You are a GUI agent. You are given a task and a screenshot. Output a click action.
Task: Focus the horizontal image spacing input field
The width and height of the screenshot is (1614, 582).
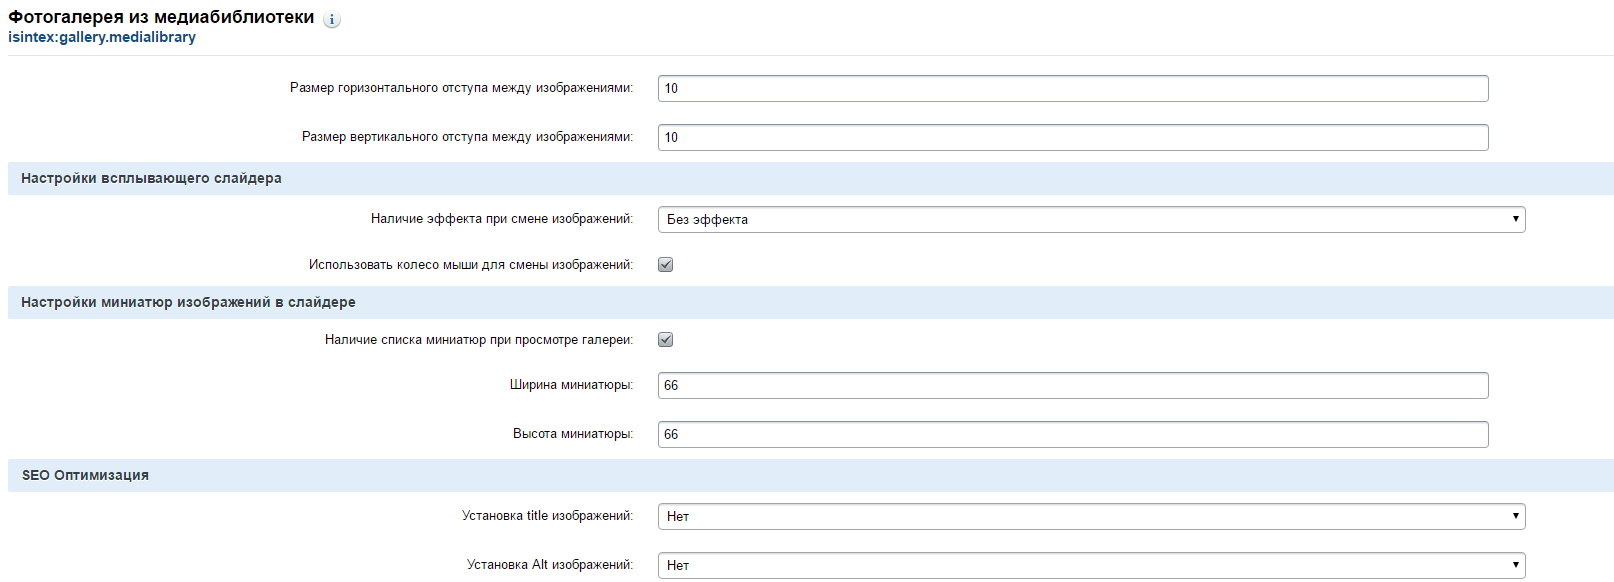[1073, 88]
